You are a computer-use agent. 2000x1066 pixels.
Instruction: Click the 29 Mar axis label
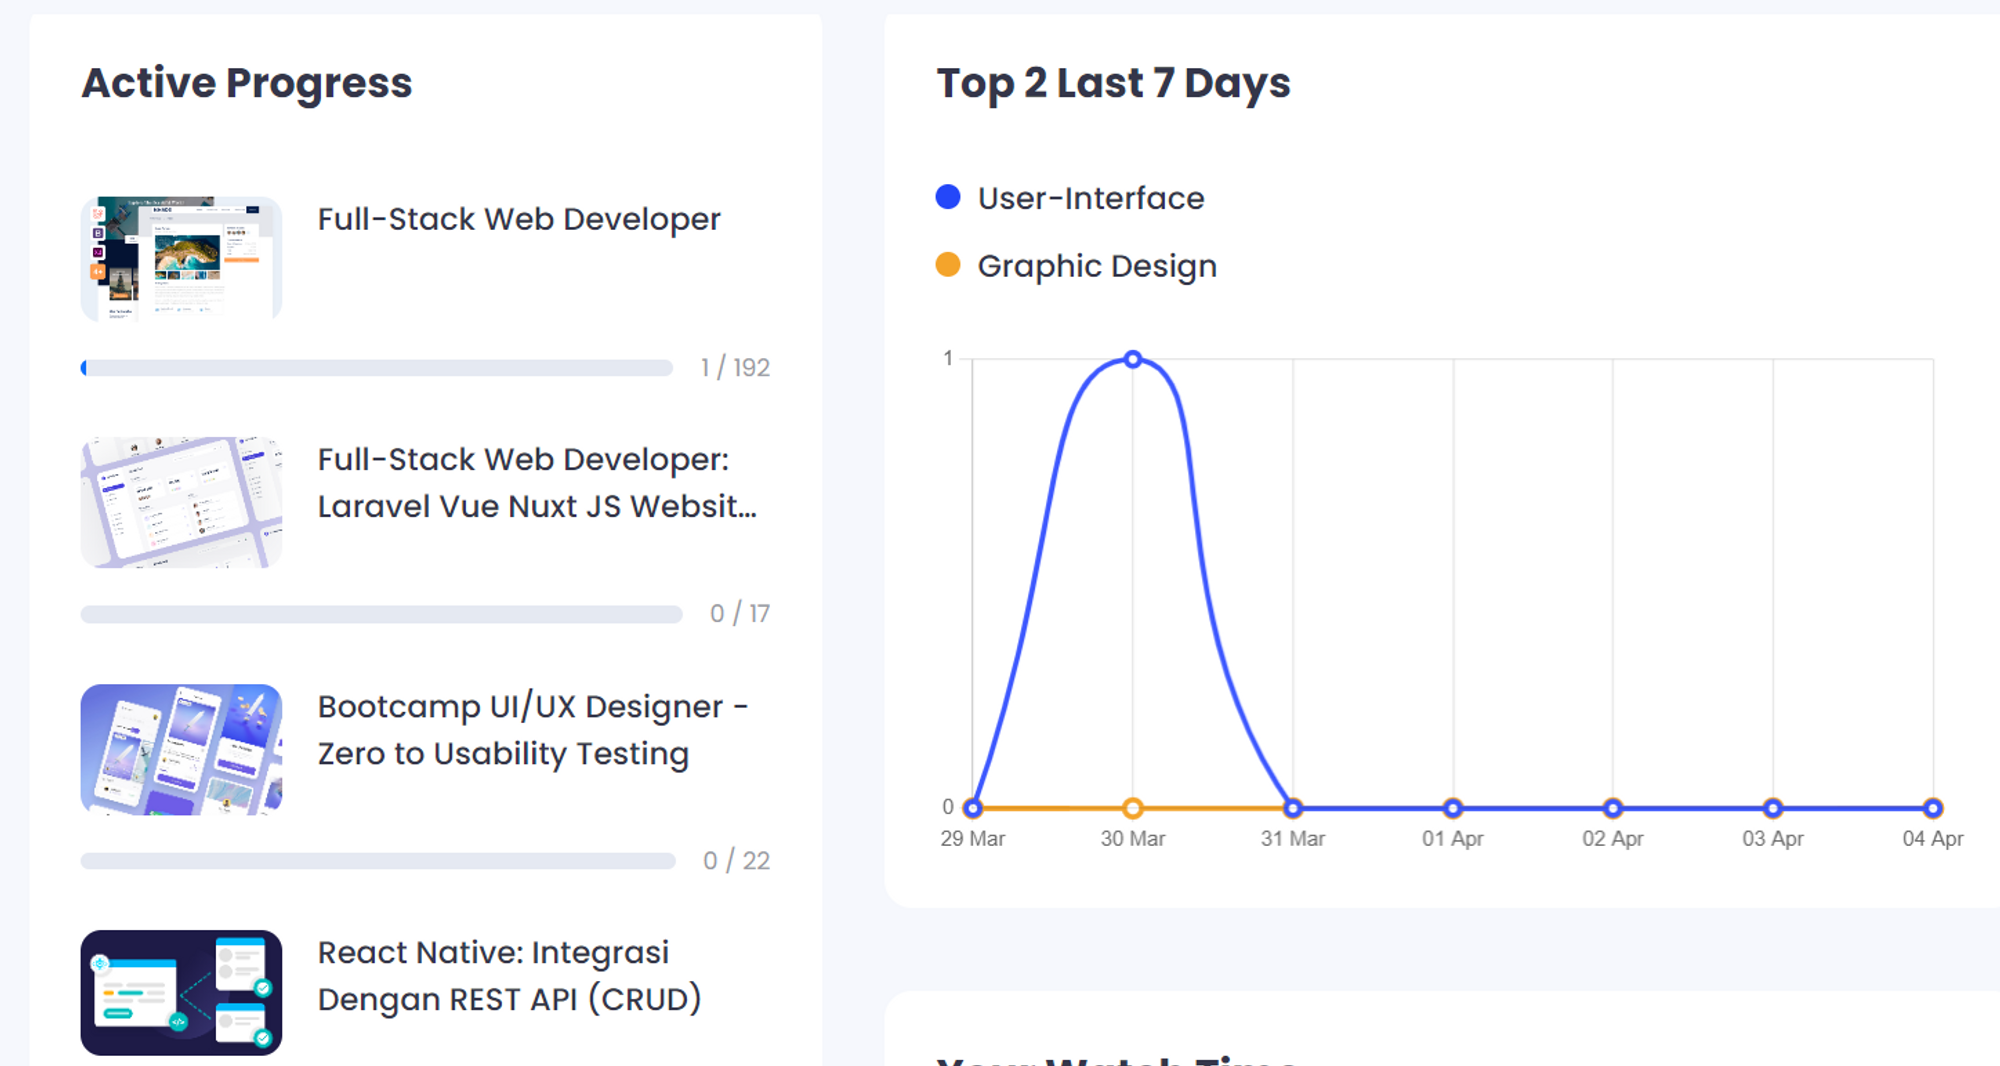[973, 839]
